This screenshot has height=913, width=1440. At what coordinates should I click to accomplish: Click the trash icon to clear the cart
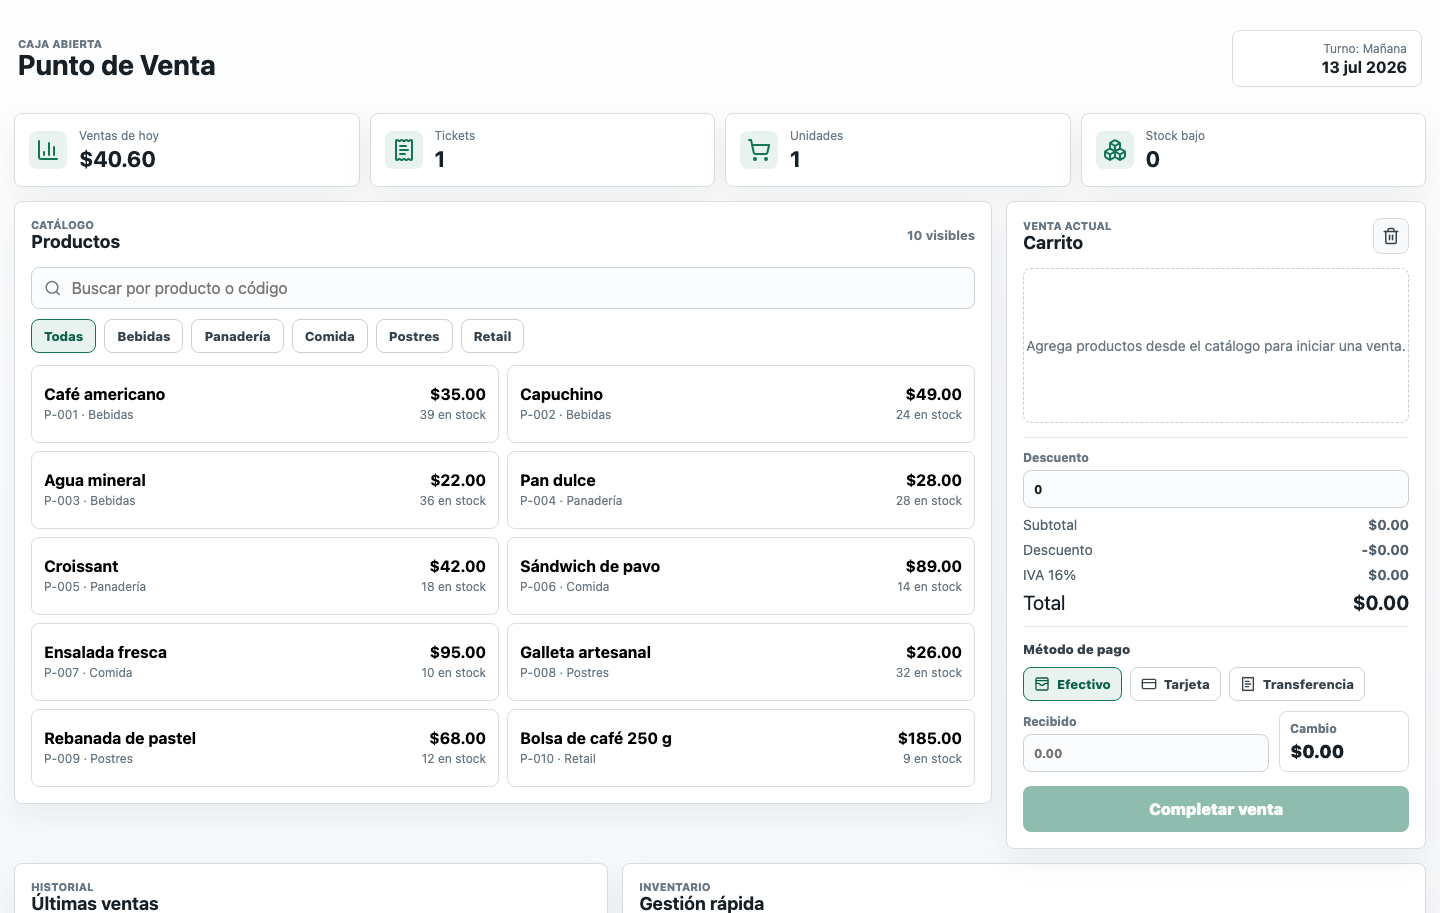pos(1390,236)
